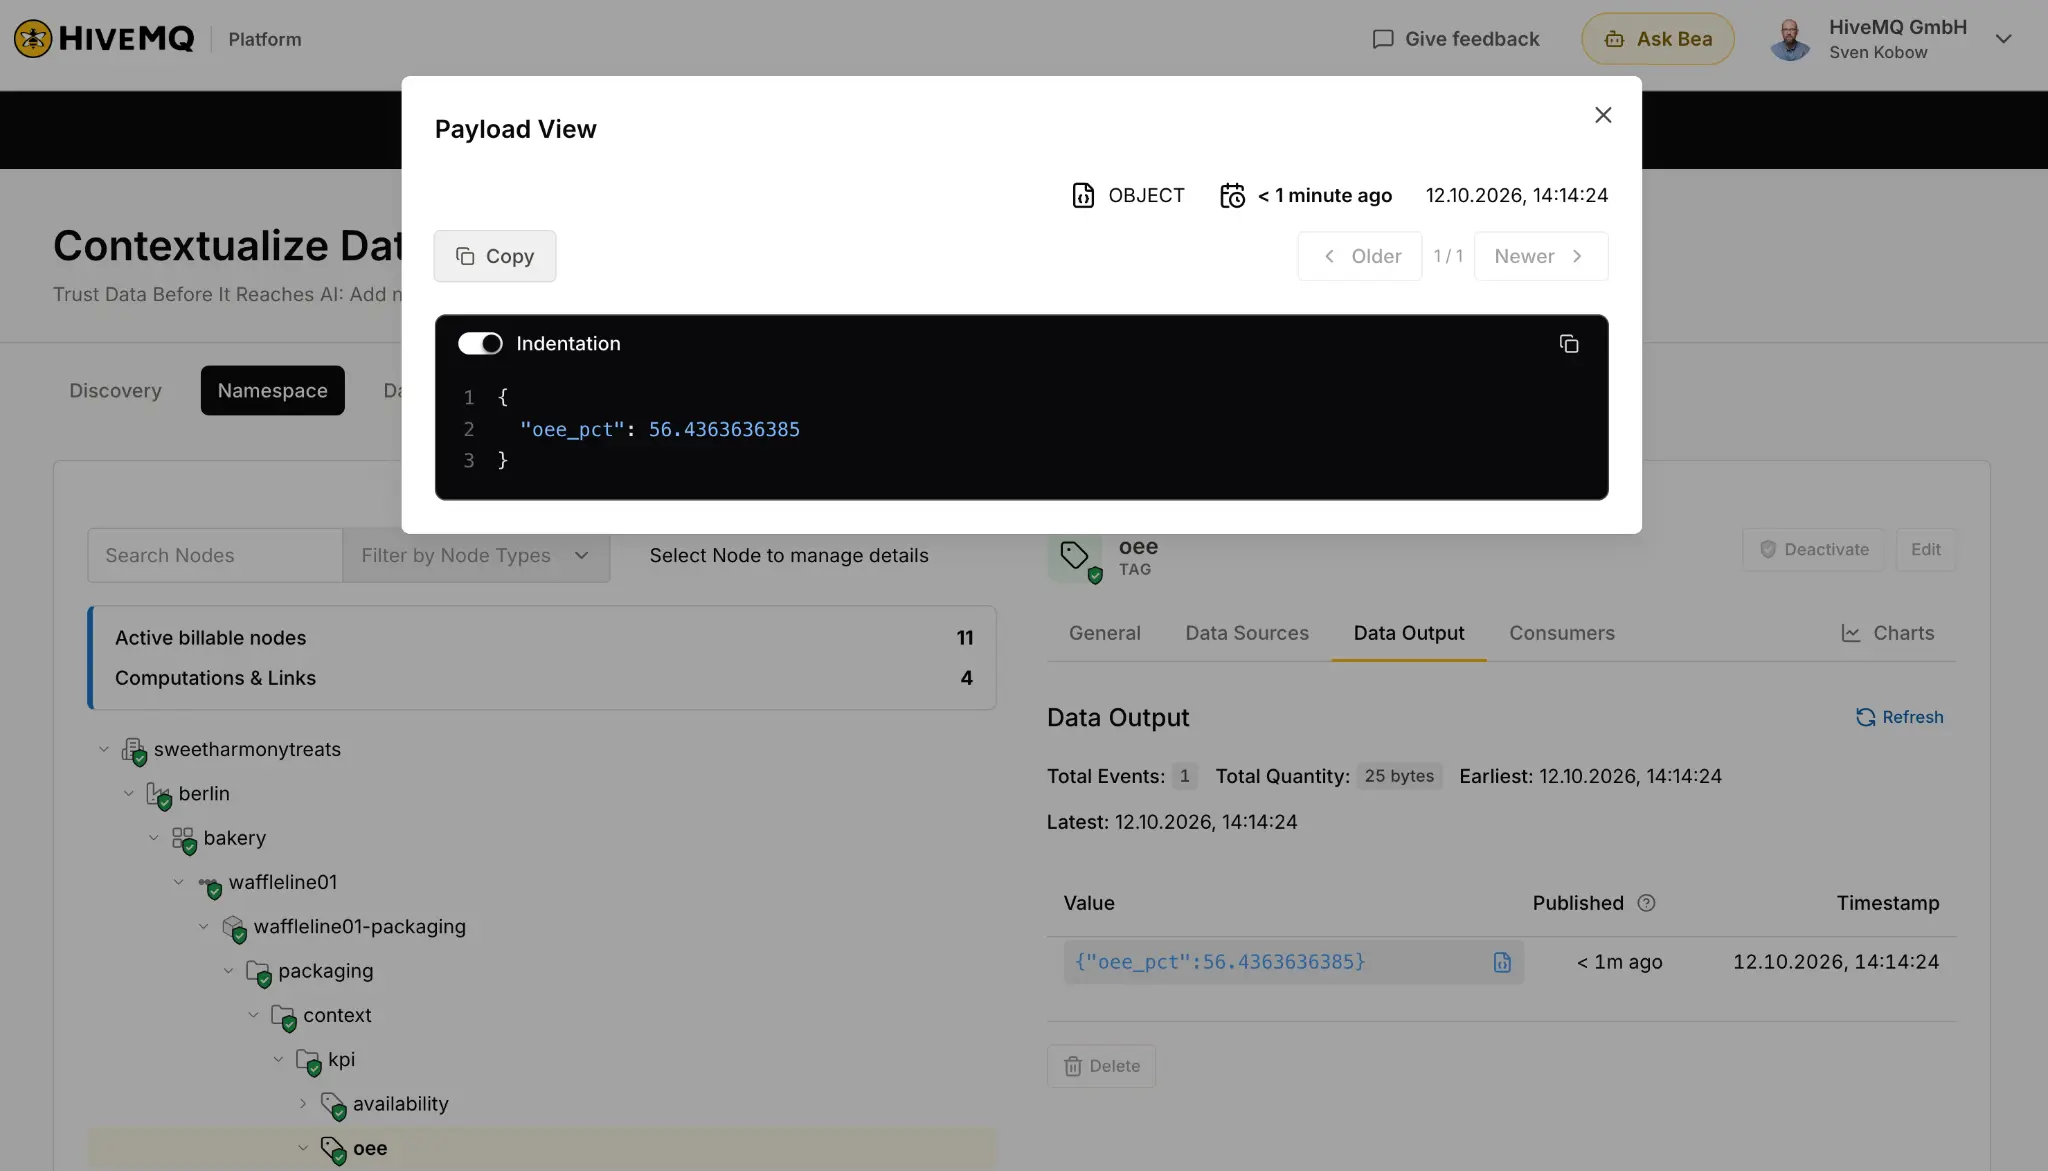The height and width of the screenshot is (1171, 2048).
Task: Go to Newer payload
Action: pos(1541,256)
